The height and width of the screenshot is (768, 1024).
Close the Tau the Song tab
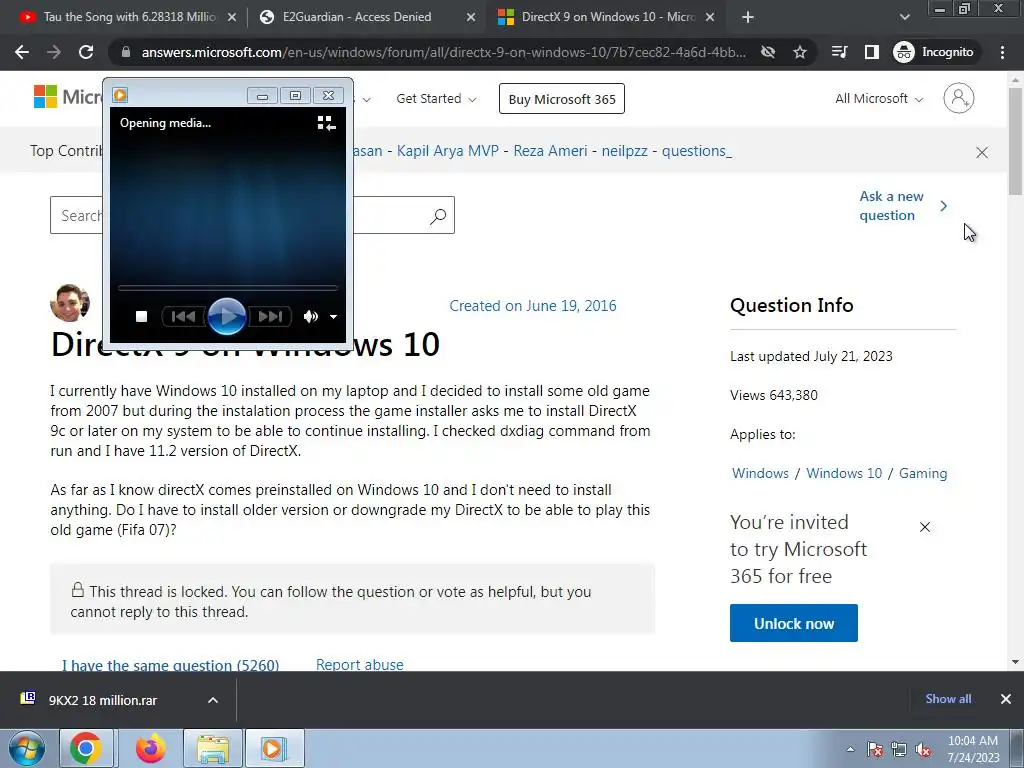click(x=231, y=18)
